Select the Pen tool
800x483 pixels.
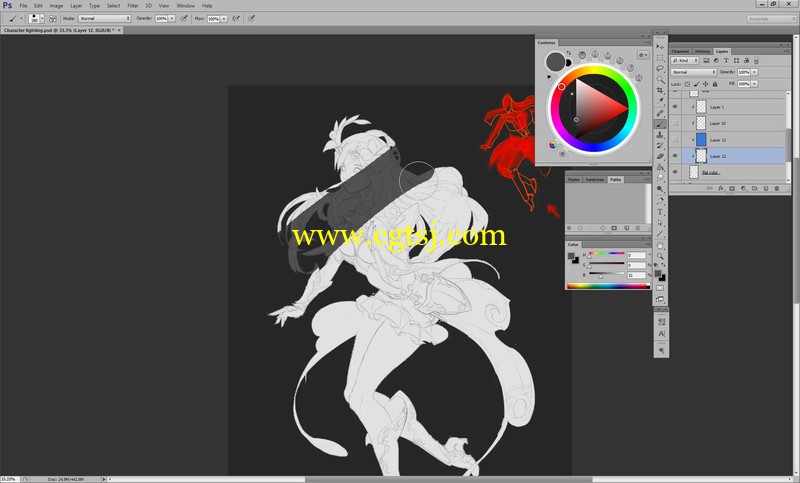click(660, 201)
